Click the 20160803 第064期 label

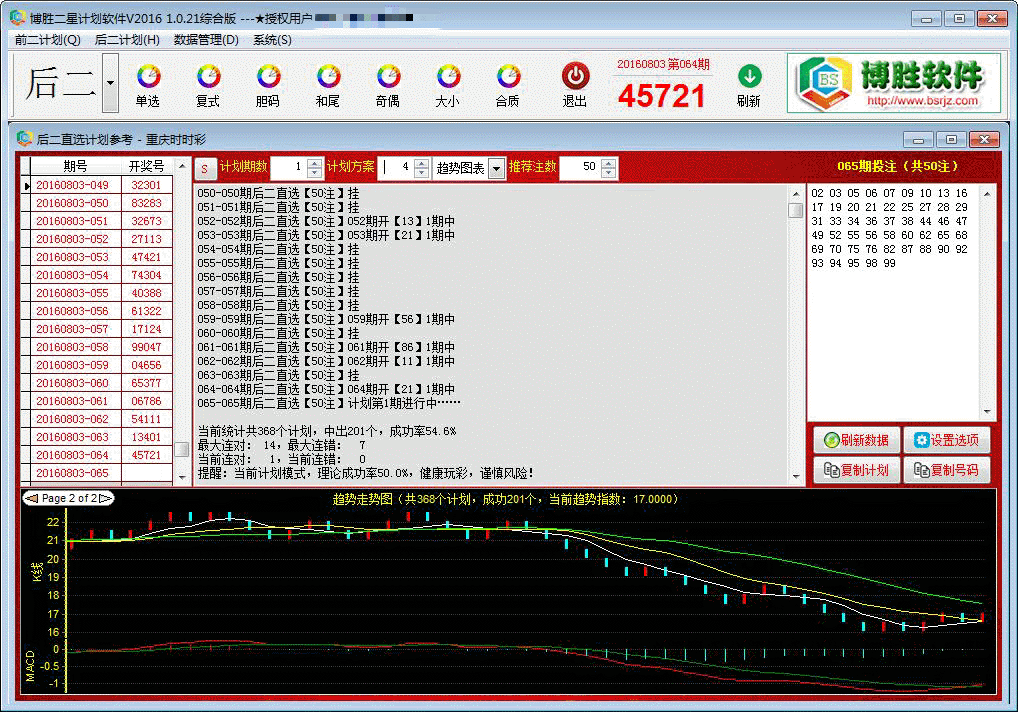click(663, 64)
